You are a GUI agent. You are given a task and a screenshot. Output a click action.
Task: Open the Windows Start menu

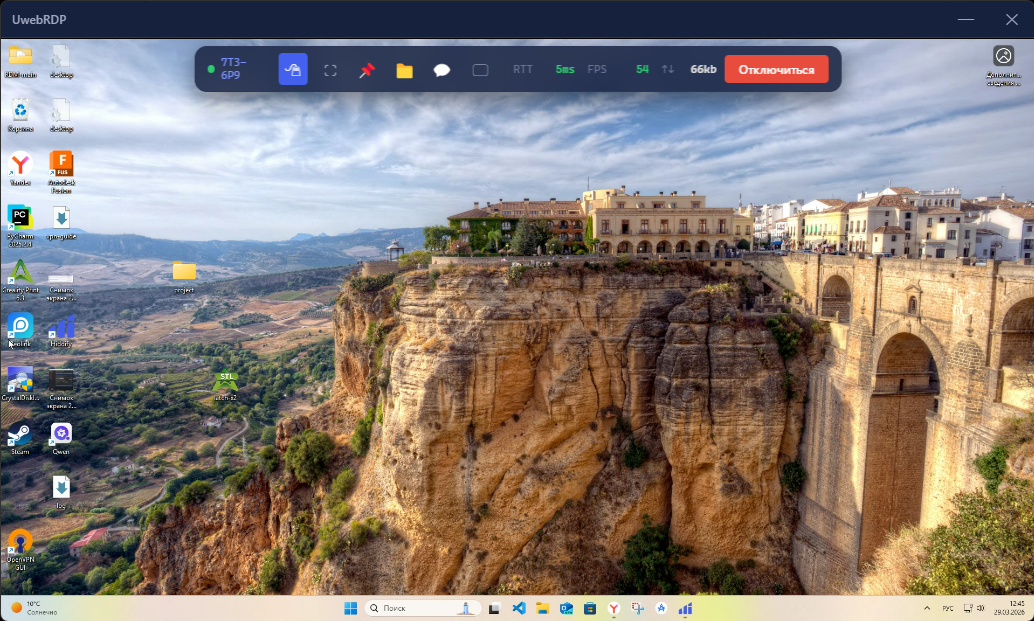[x=351, y=607]
